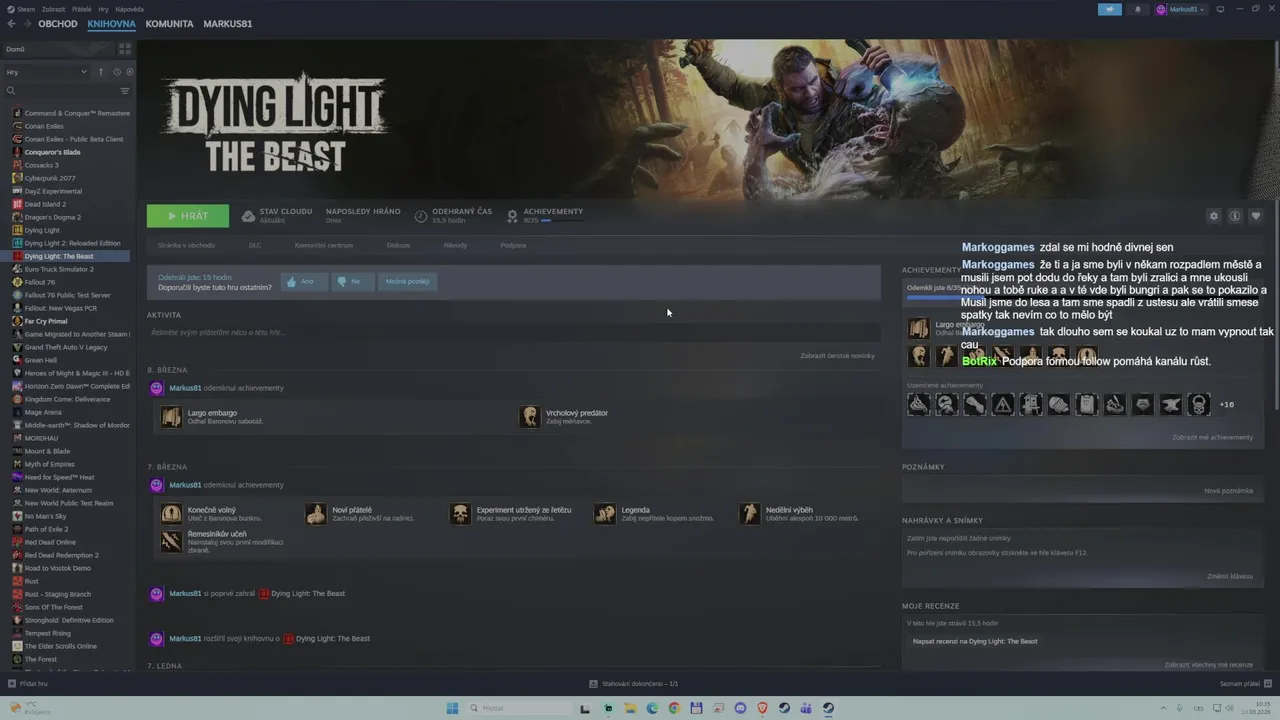
Task: Open the Largo embargo achievement icon
Action: pos(172,417)
